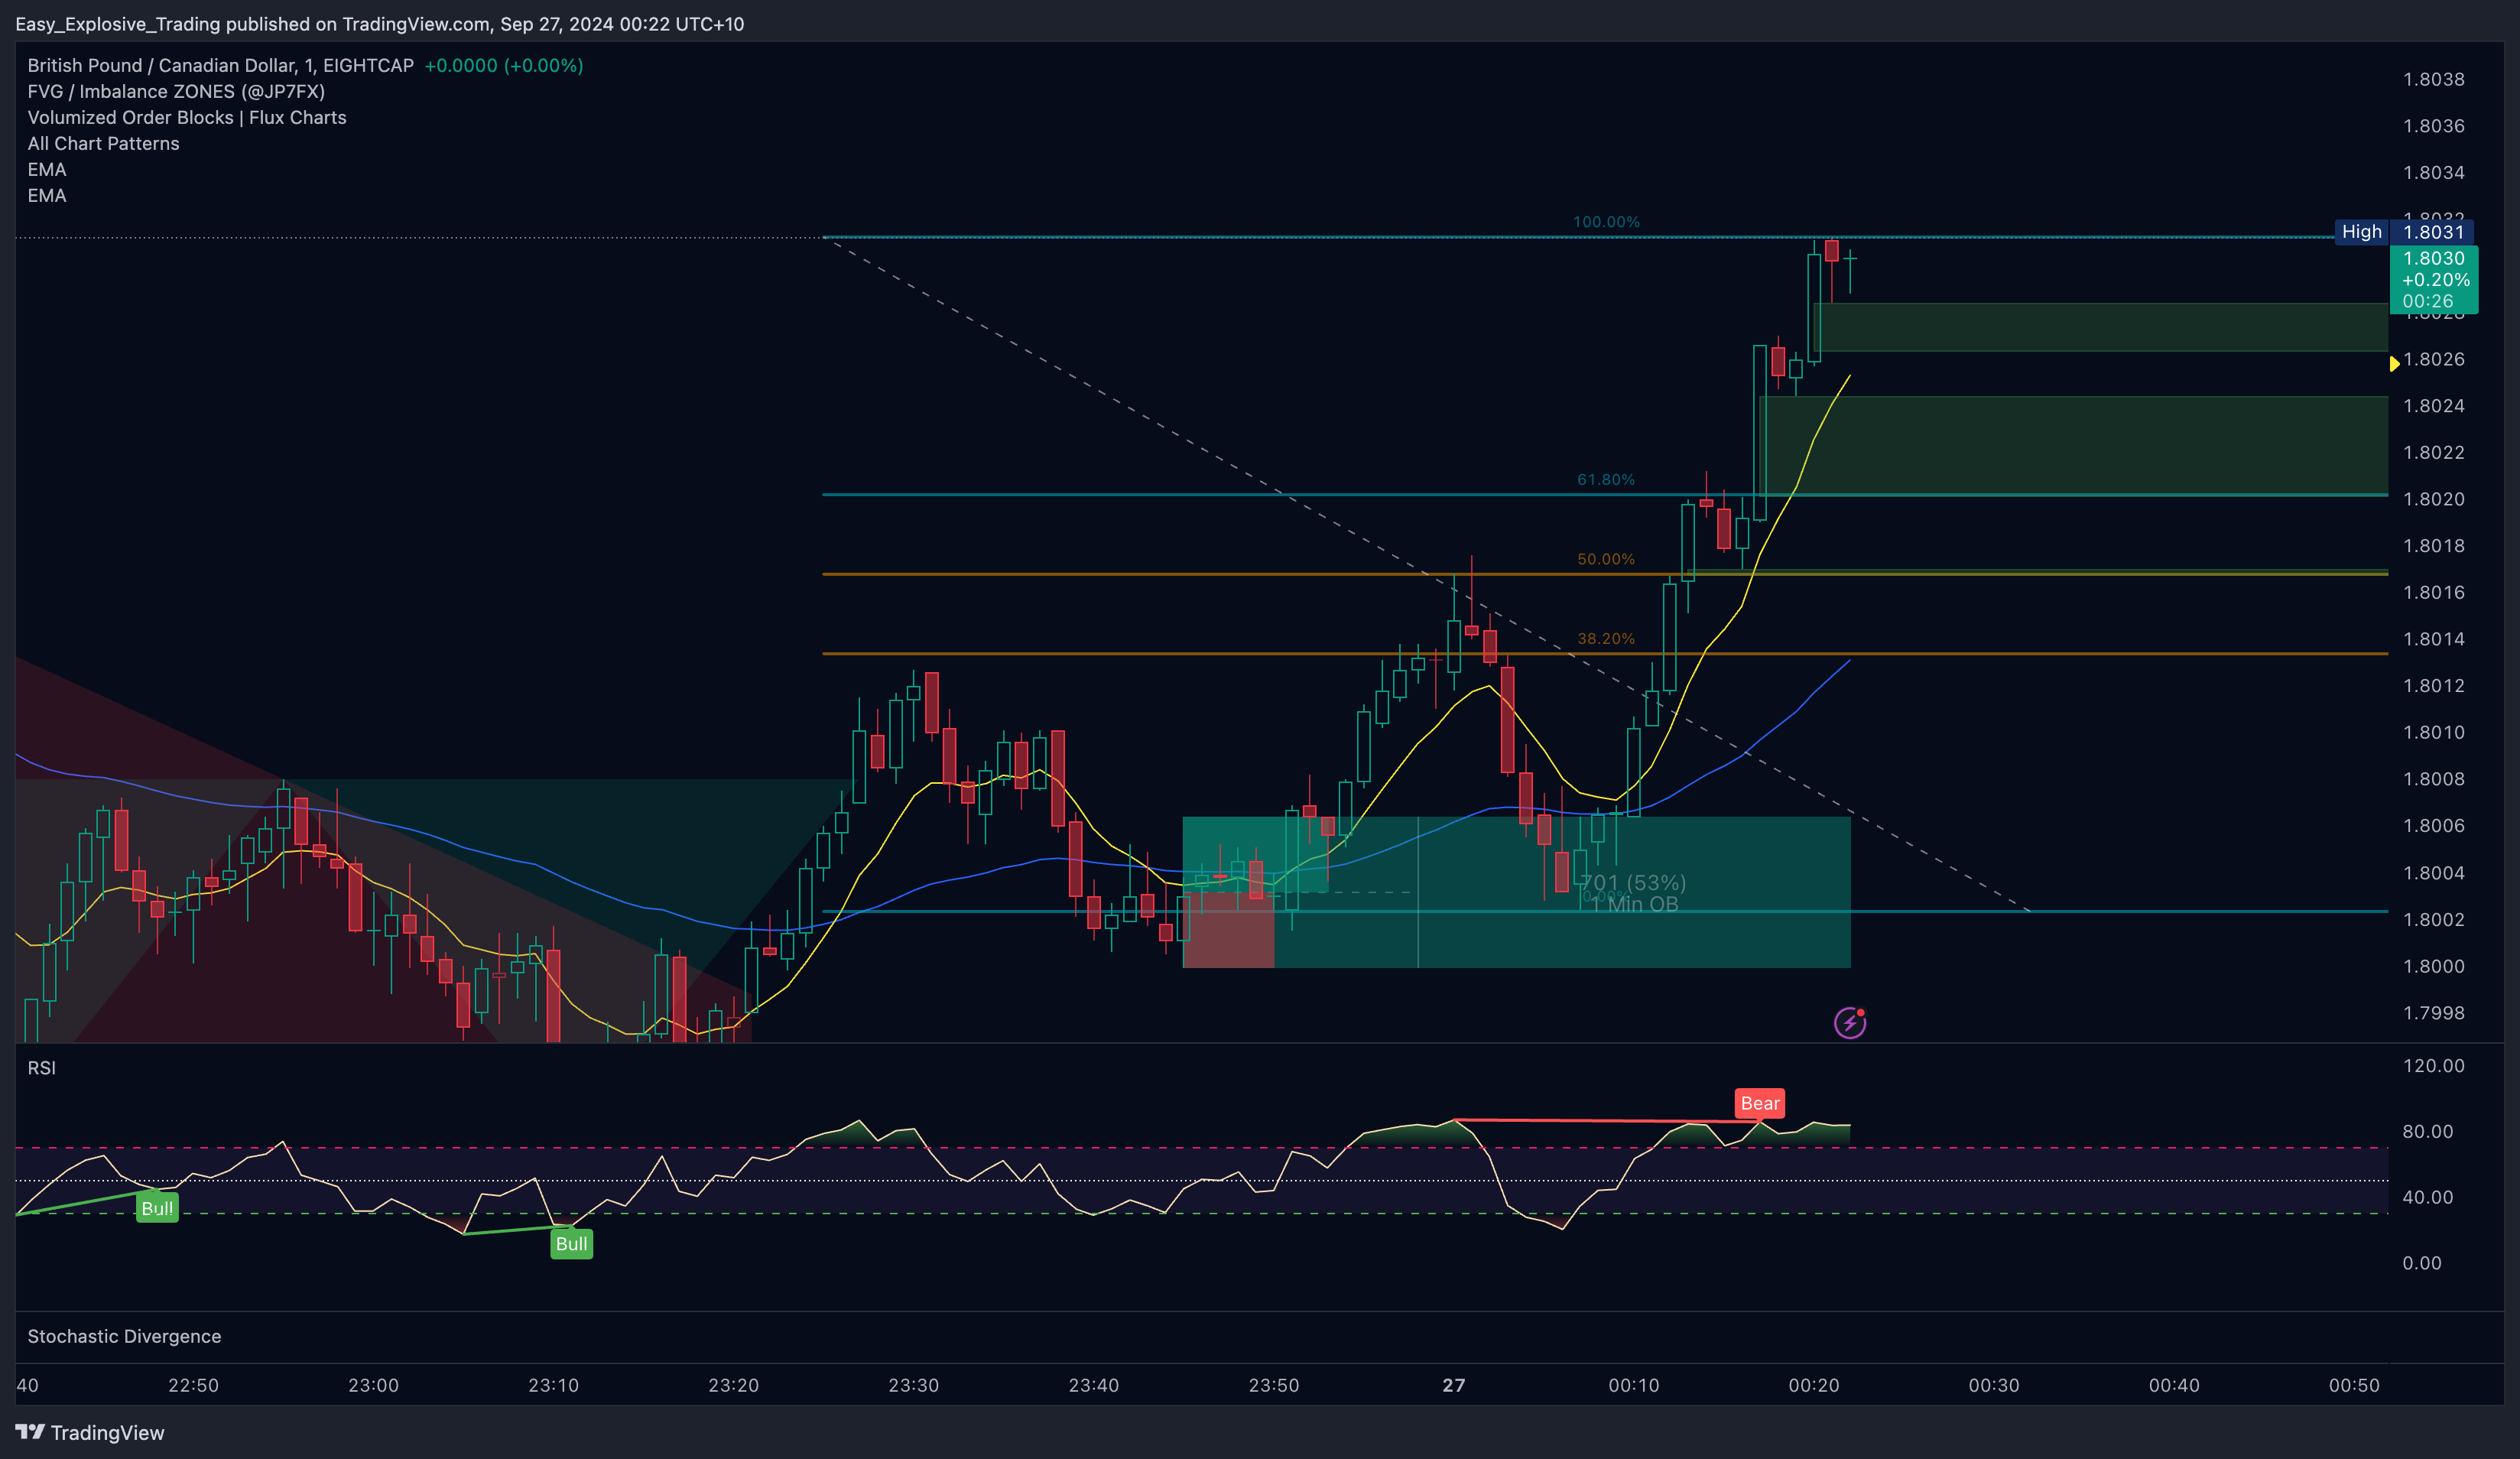The width and height of the screenshot is (2520, 1459).
Task: Click the 40.00 level on the RSI scale
Action: (2427, 1197)
